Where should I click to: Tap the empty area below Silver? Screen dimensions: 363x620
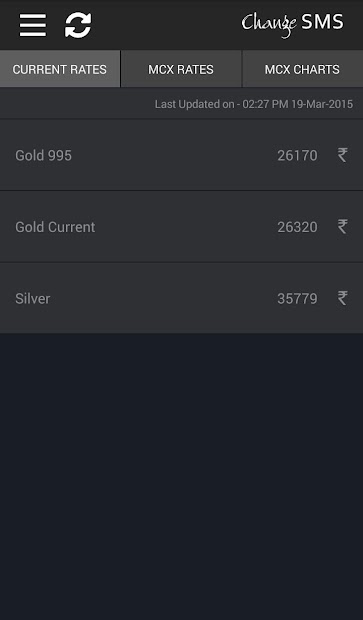click(182, 476)
